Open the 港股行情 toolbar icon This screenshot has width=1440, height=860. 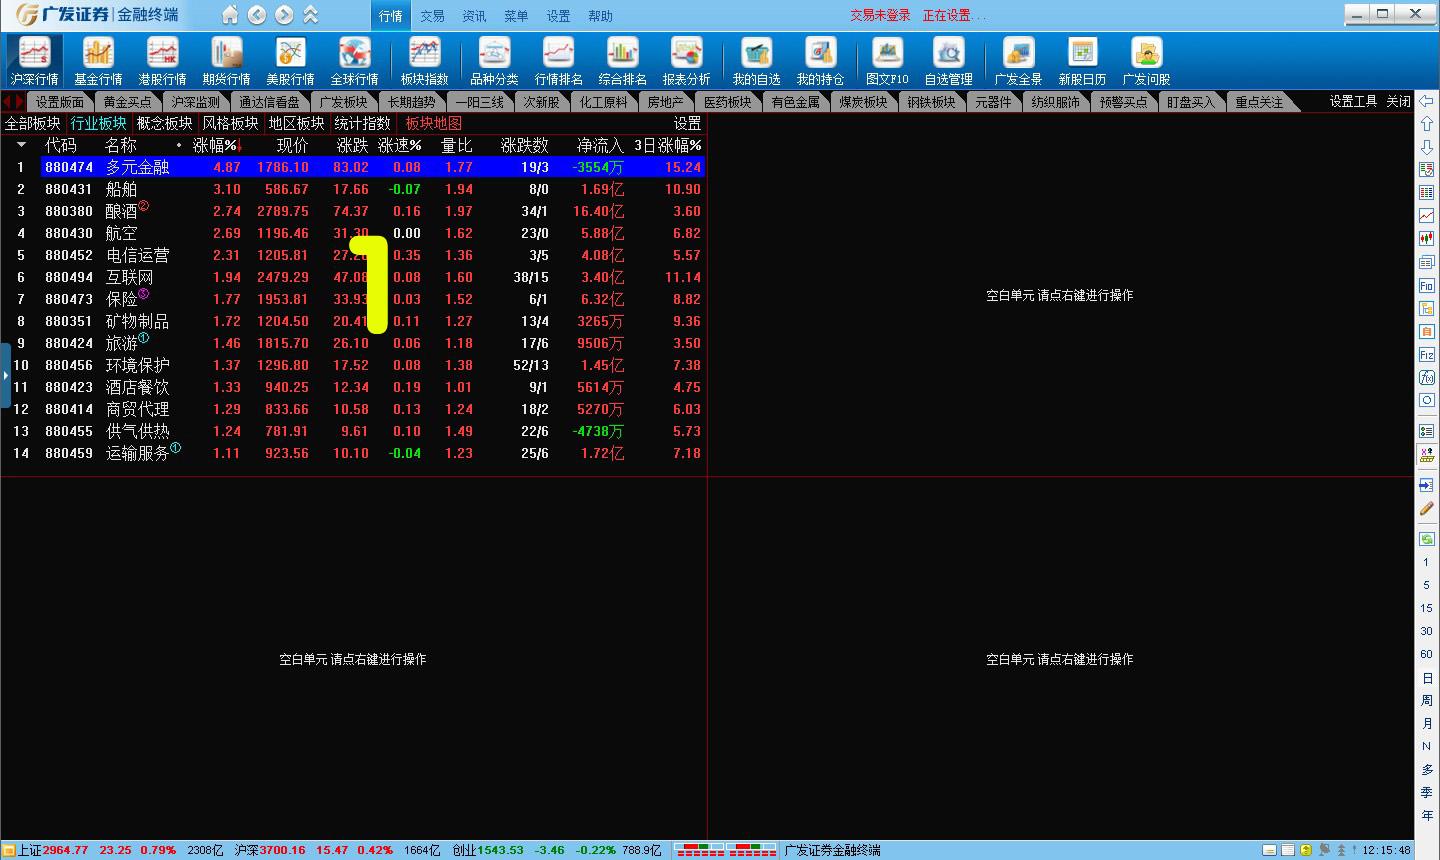click(x=162, y=61)
